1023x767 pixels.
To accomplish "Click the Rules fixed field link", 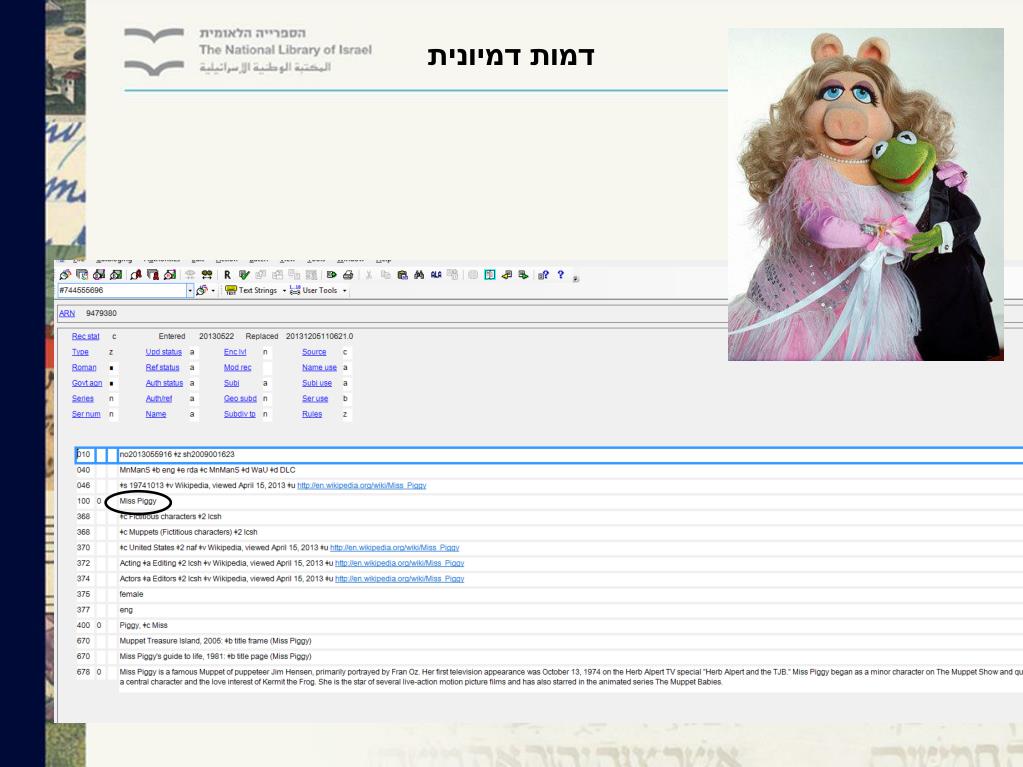I will (x=312, y=414).
